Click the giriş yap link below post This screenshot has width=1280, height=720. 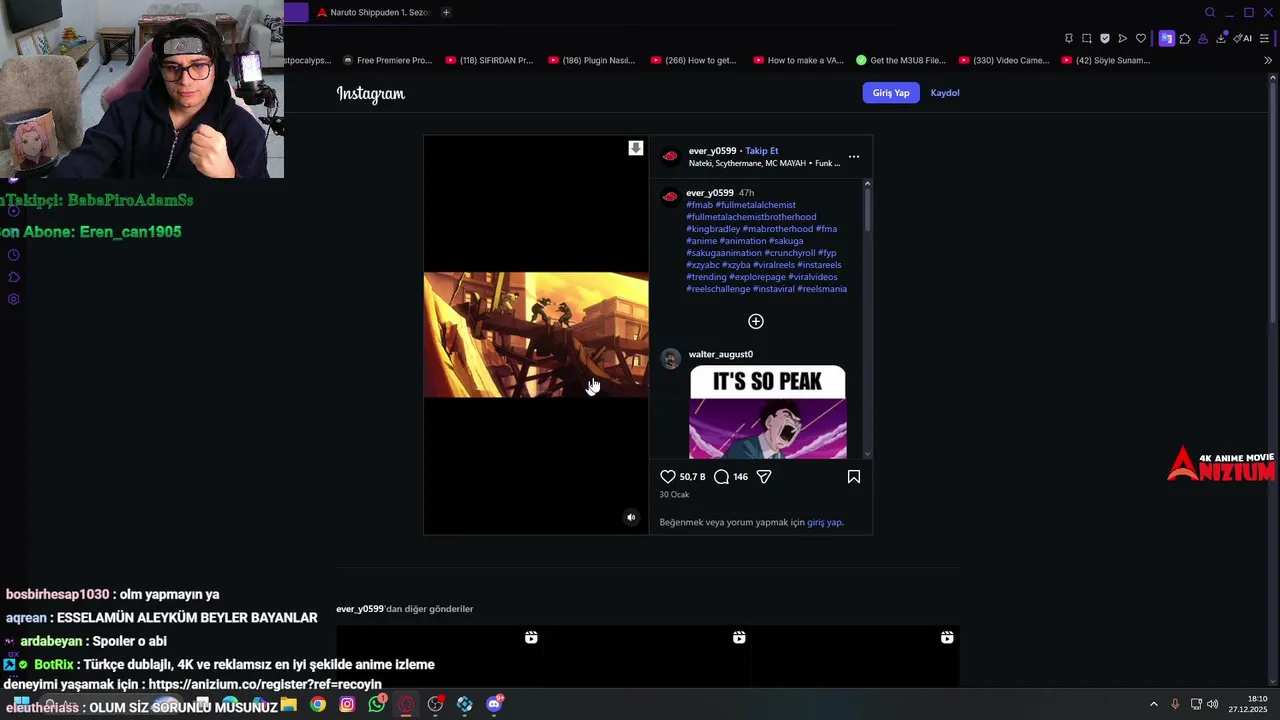click(x=824, y=522)
